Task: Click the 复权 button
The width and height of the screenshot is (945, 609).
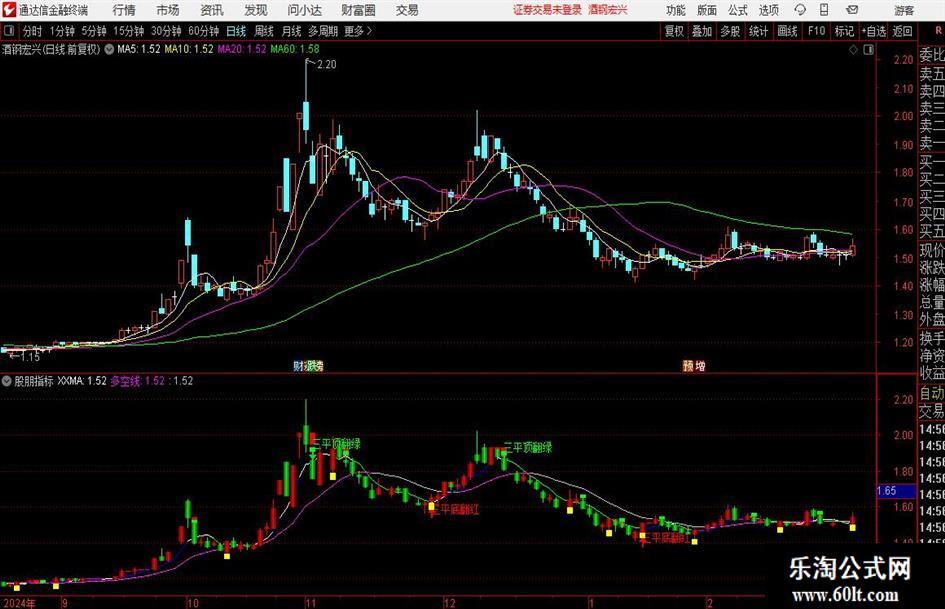Action: (674, 31)
